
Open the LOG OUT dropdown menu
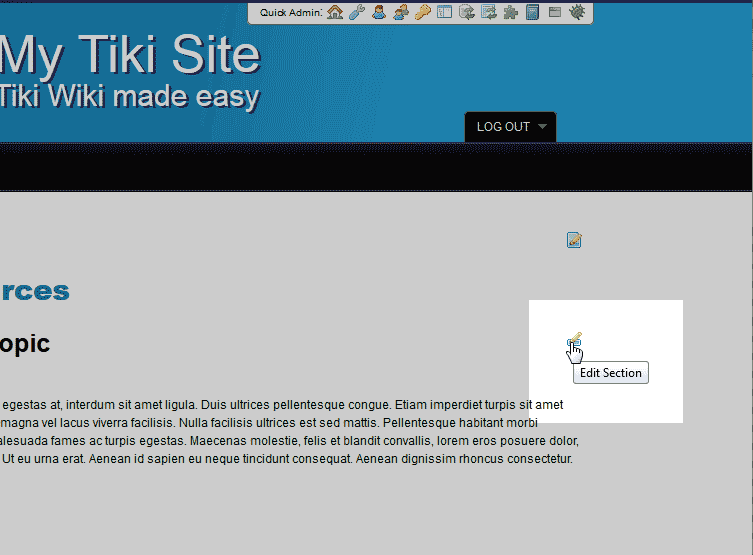click(510, 127)
